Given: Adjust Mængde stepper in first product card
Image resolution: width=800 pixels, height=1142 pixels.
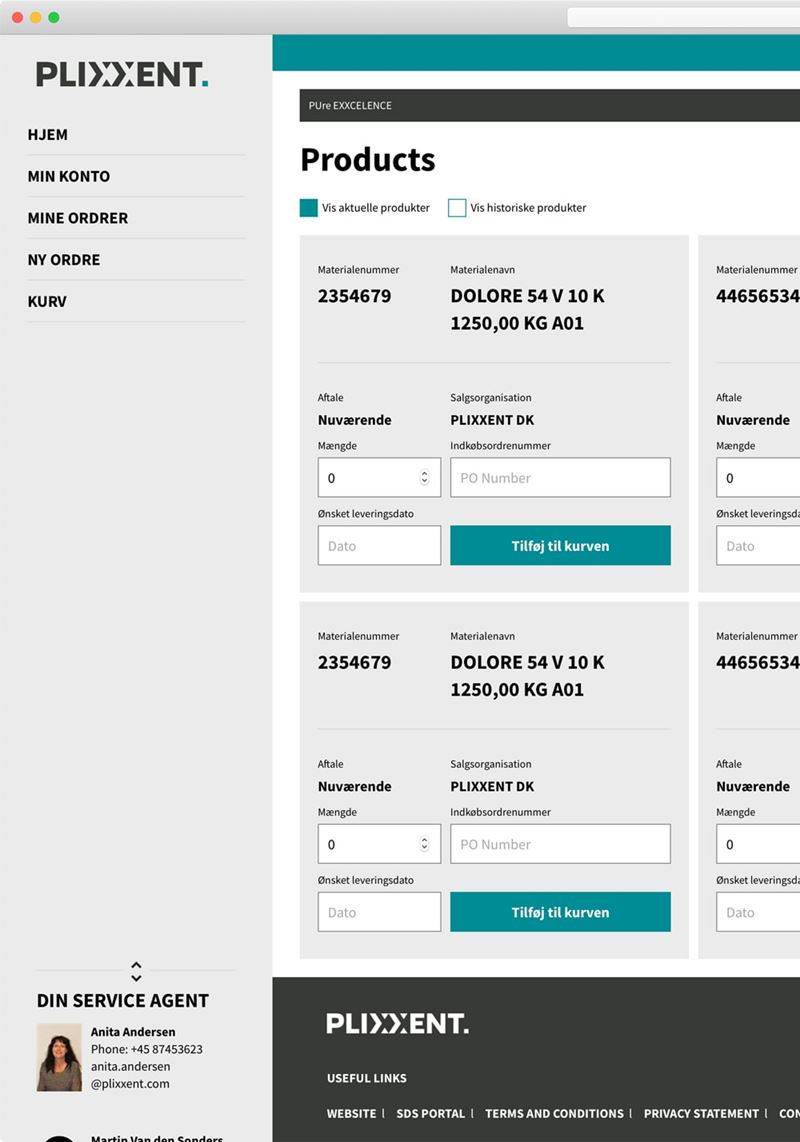Looking at the screenshot, I should [x=424, y=478].
